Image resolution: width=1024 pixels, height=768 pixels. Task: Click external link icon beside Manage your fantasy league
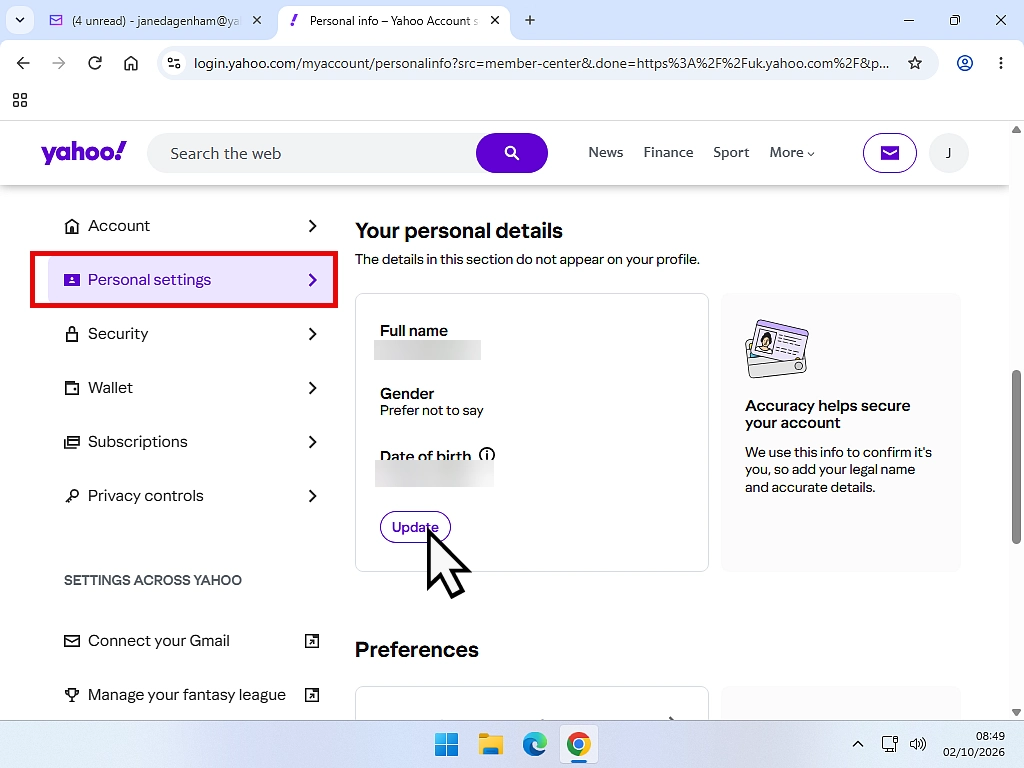(x=312, y=695)
